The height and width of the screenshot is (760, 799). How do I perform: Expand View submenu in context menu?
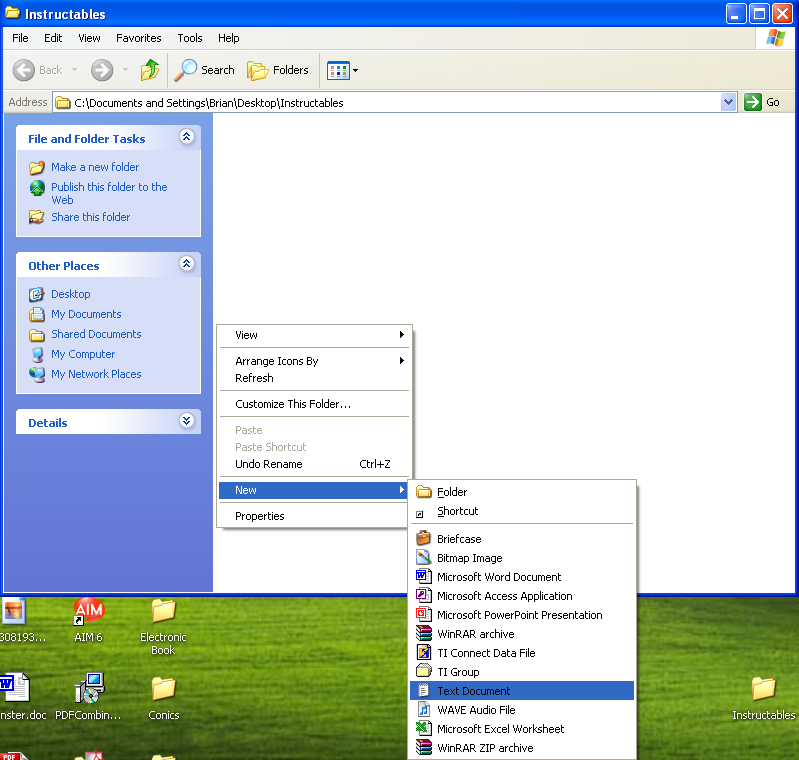click(314, 335)
